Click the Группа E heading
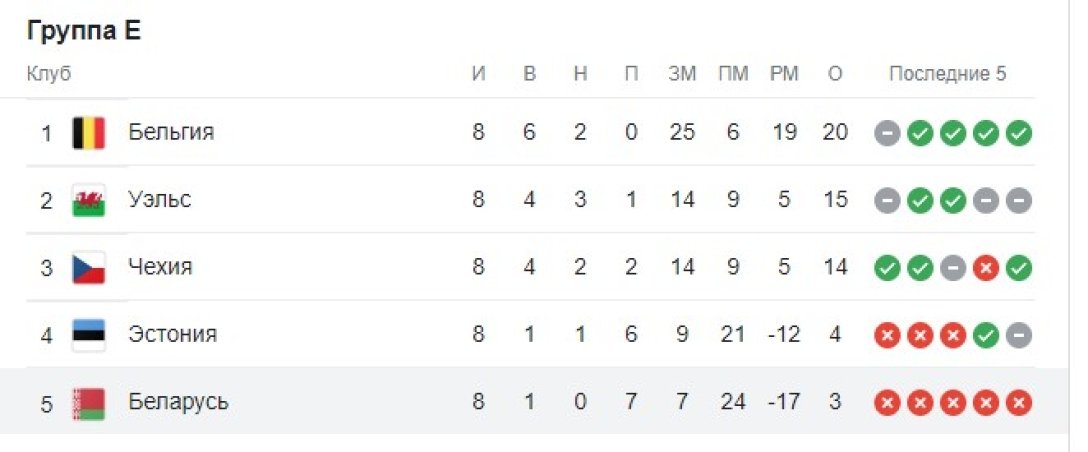Screen dimensions: 1088x452 pyautogui.click(x=84, y=31)
